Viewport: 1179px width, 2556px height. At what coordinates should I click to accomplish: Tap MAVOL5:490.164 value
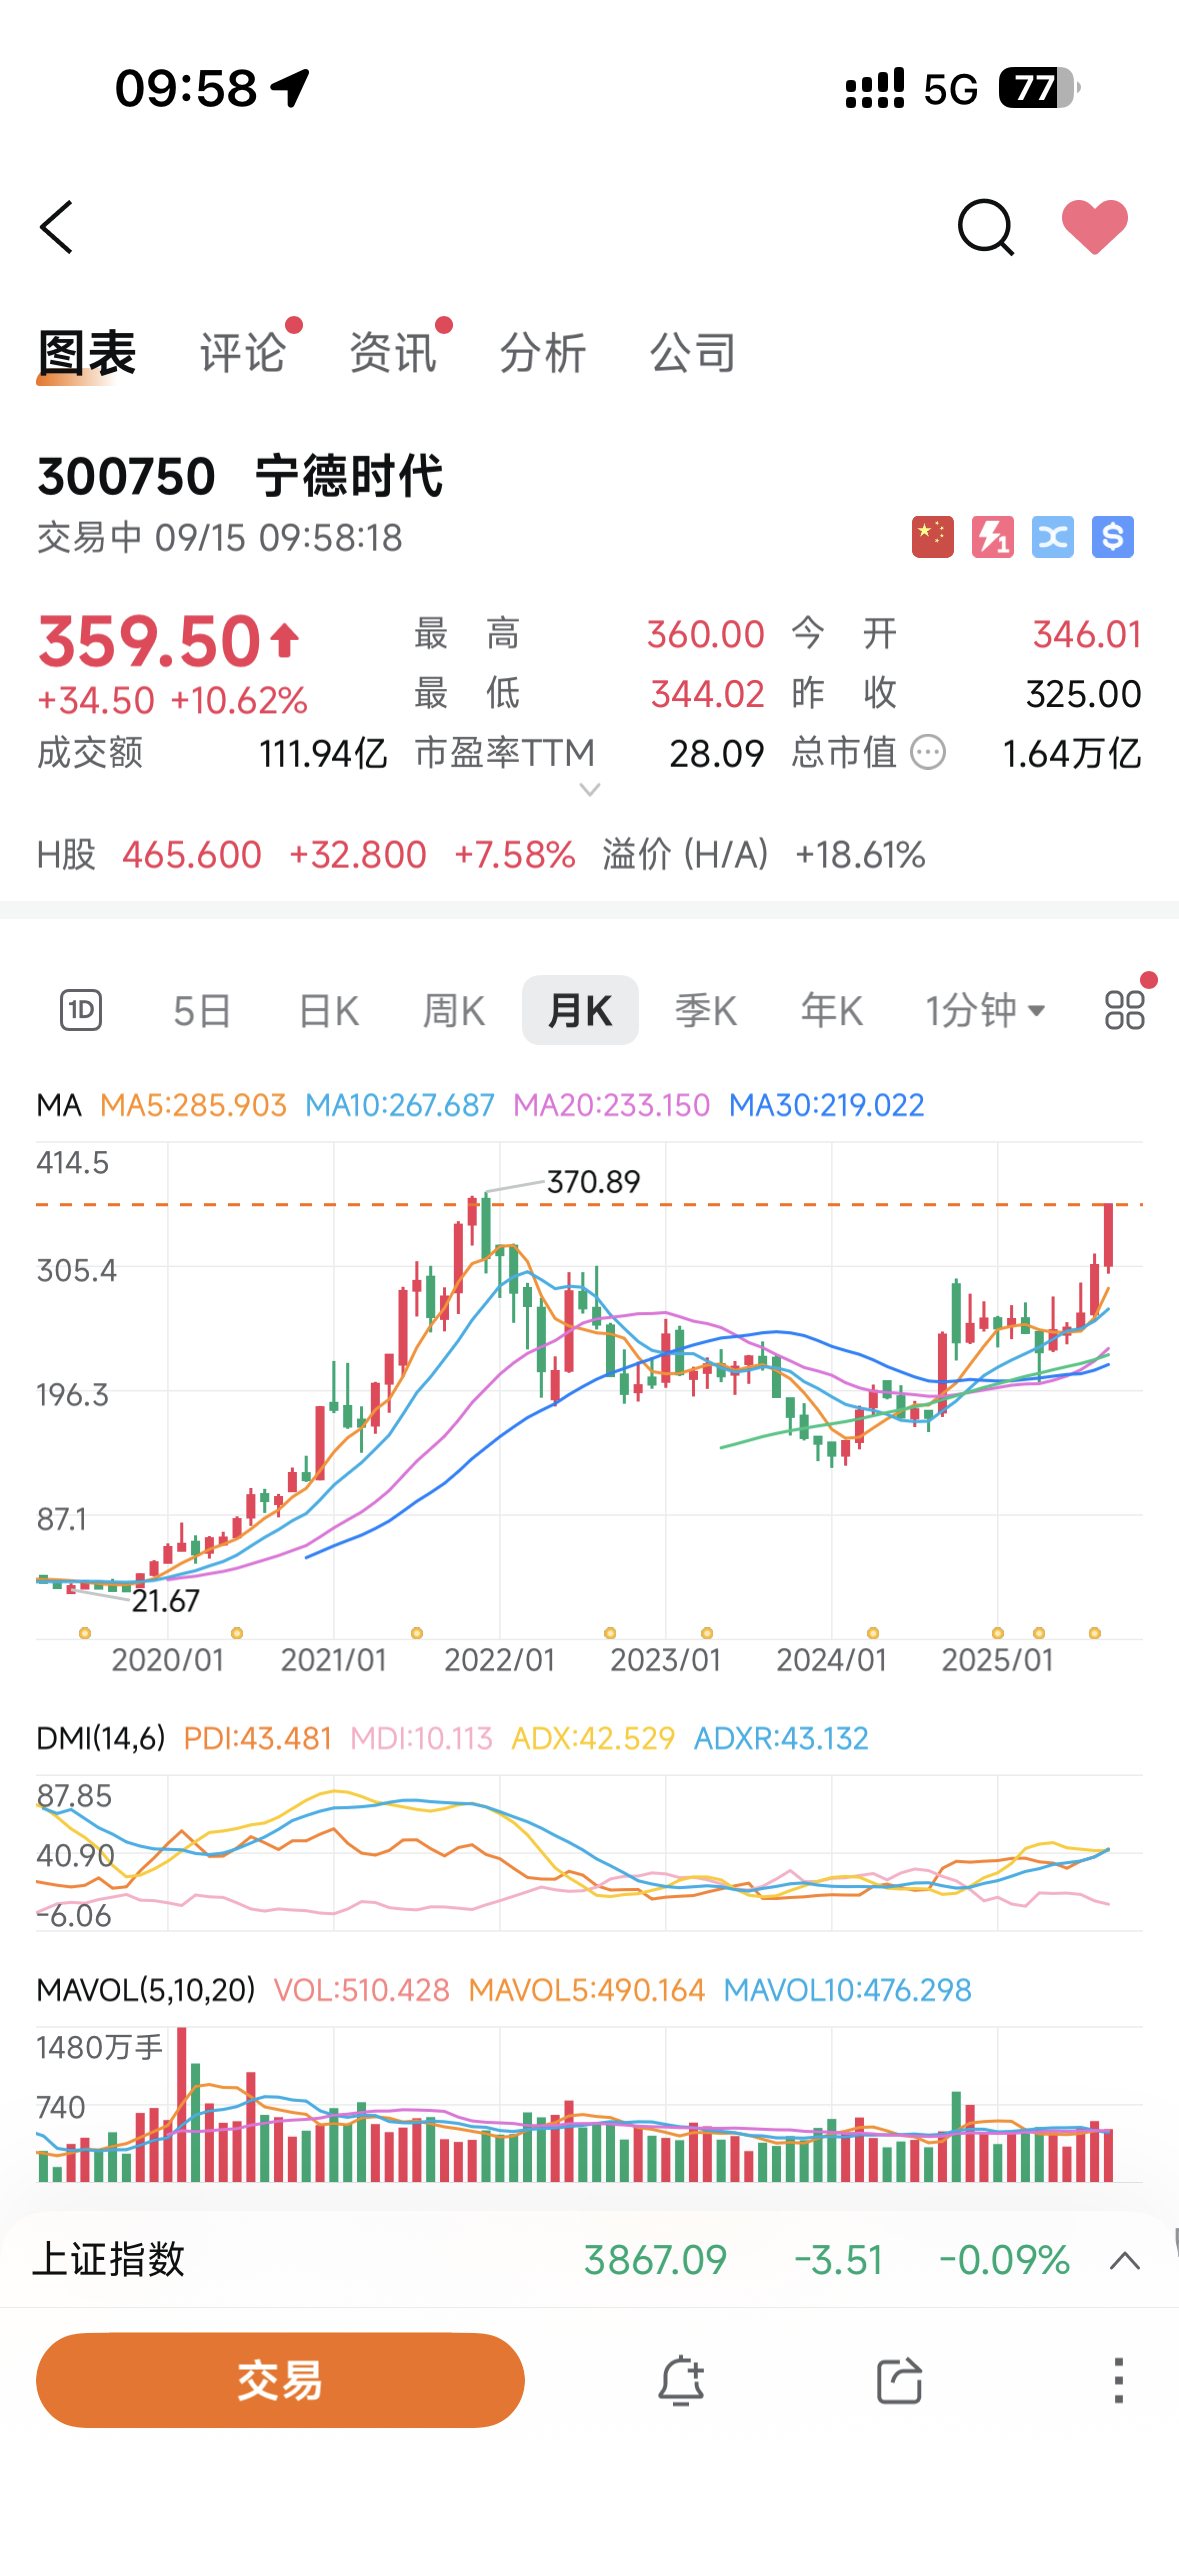[587, 1990]
